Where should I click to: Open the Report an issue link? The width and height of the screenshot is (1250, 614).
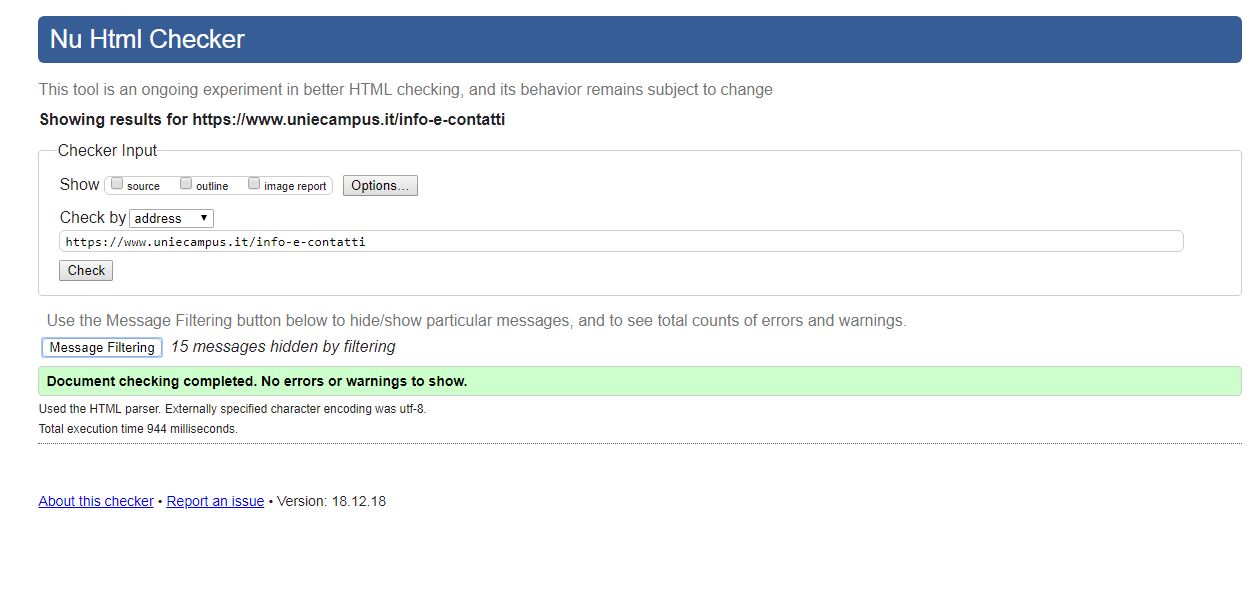tap(215, 501)
